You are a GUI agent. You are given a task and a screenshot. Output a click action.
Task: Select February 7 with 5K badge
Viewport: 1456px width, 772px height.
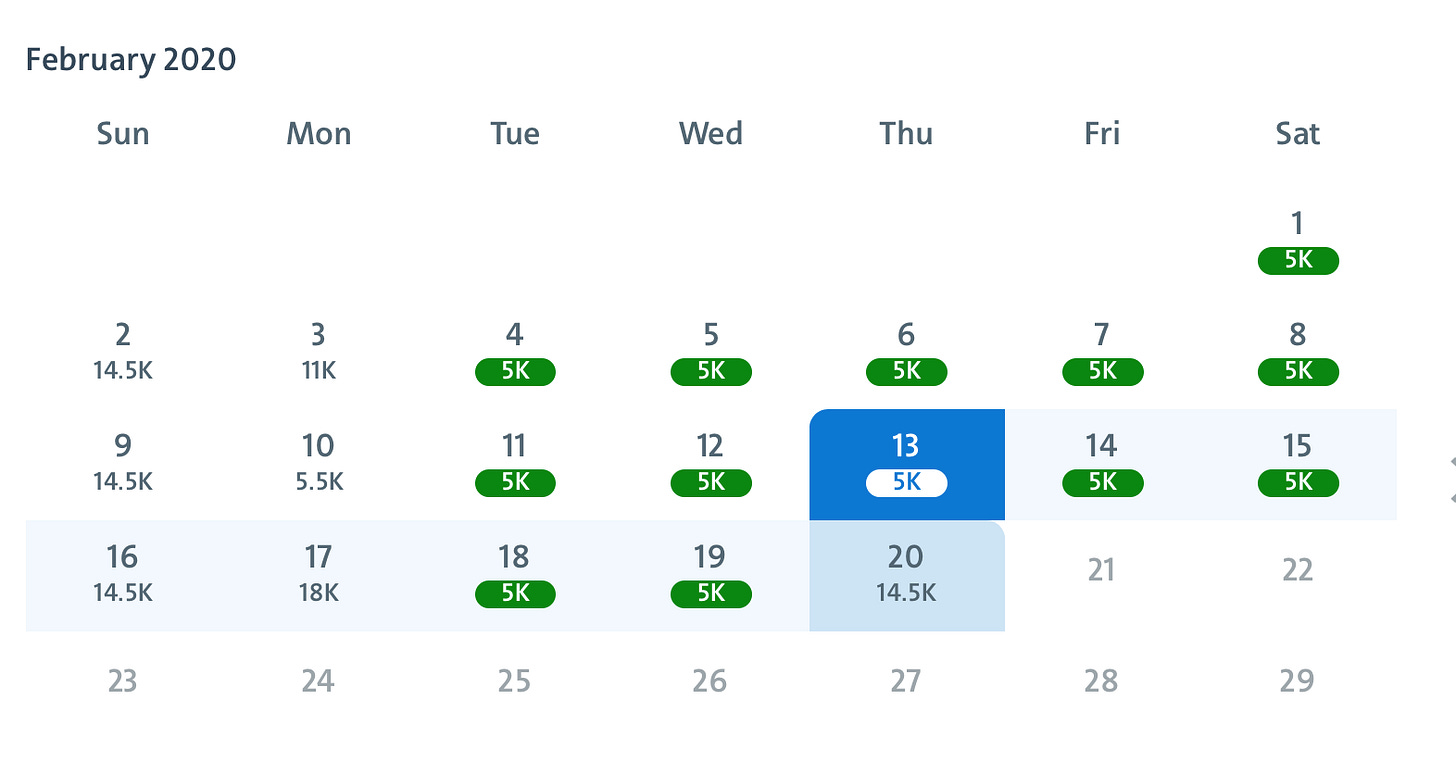[x=1102, y=354]
